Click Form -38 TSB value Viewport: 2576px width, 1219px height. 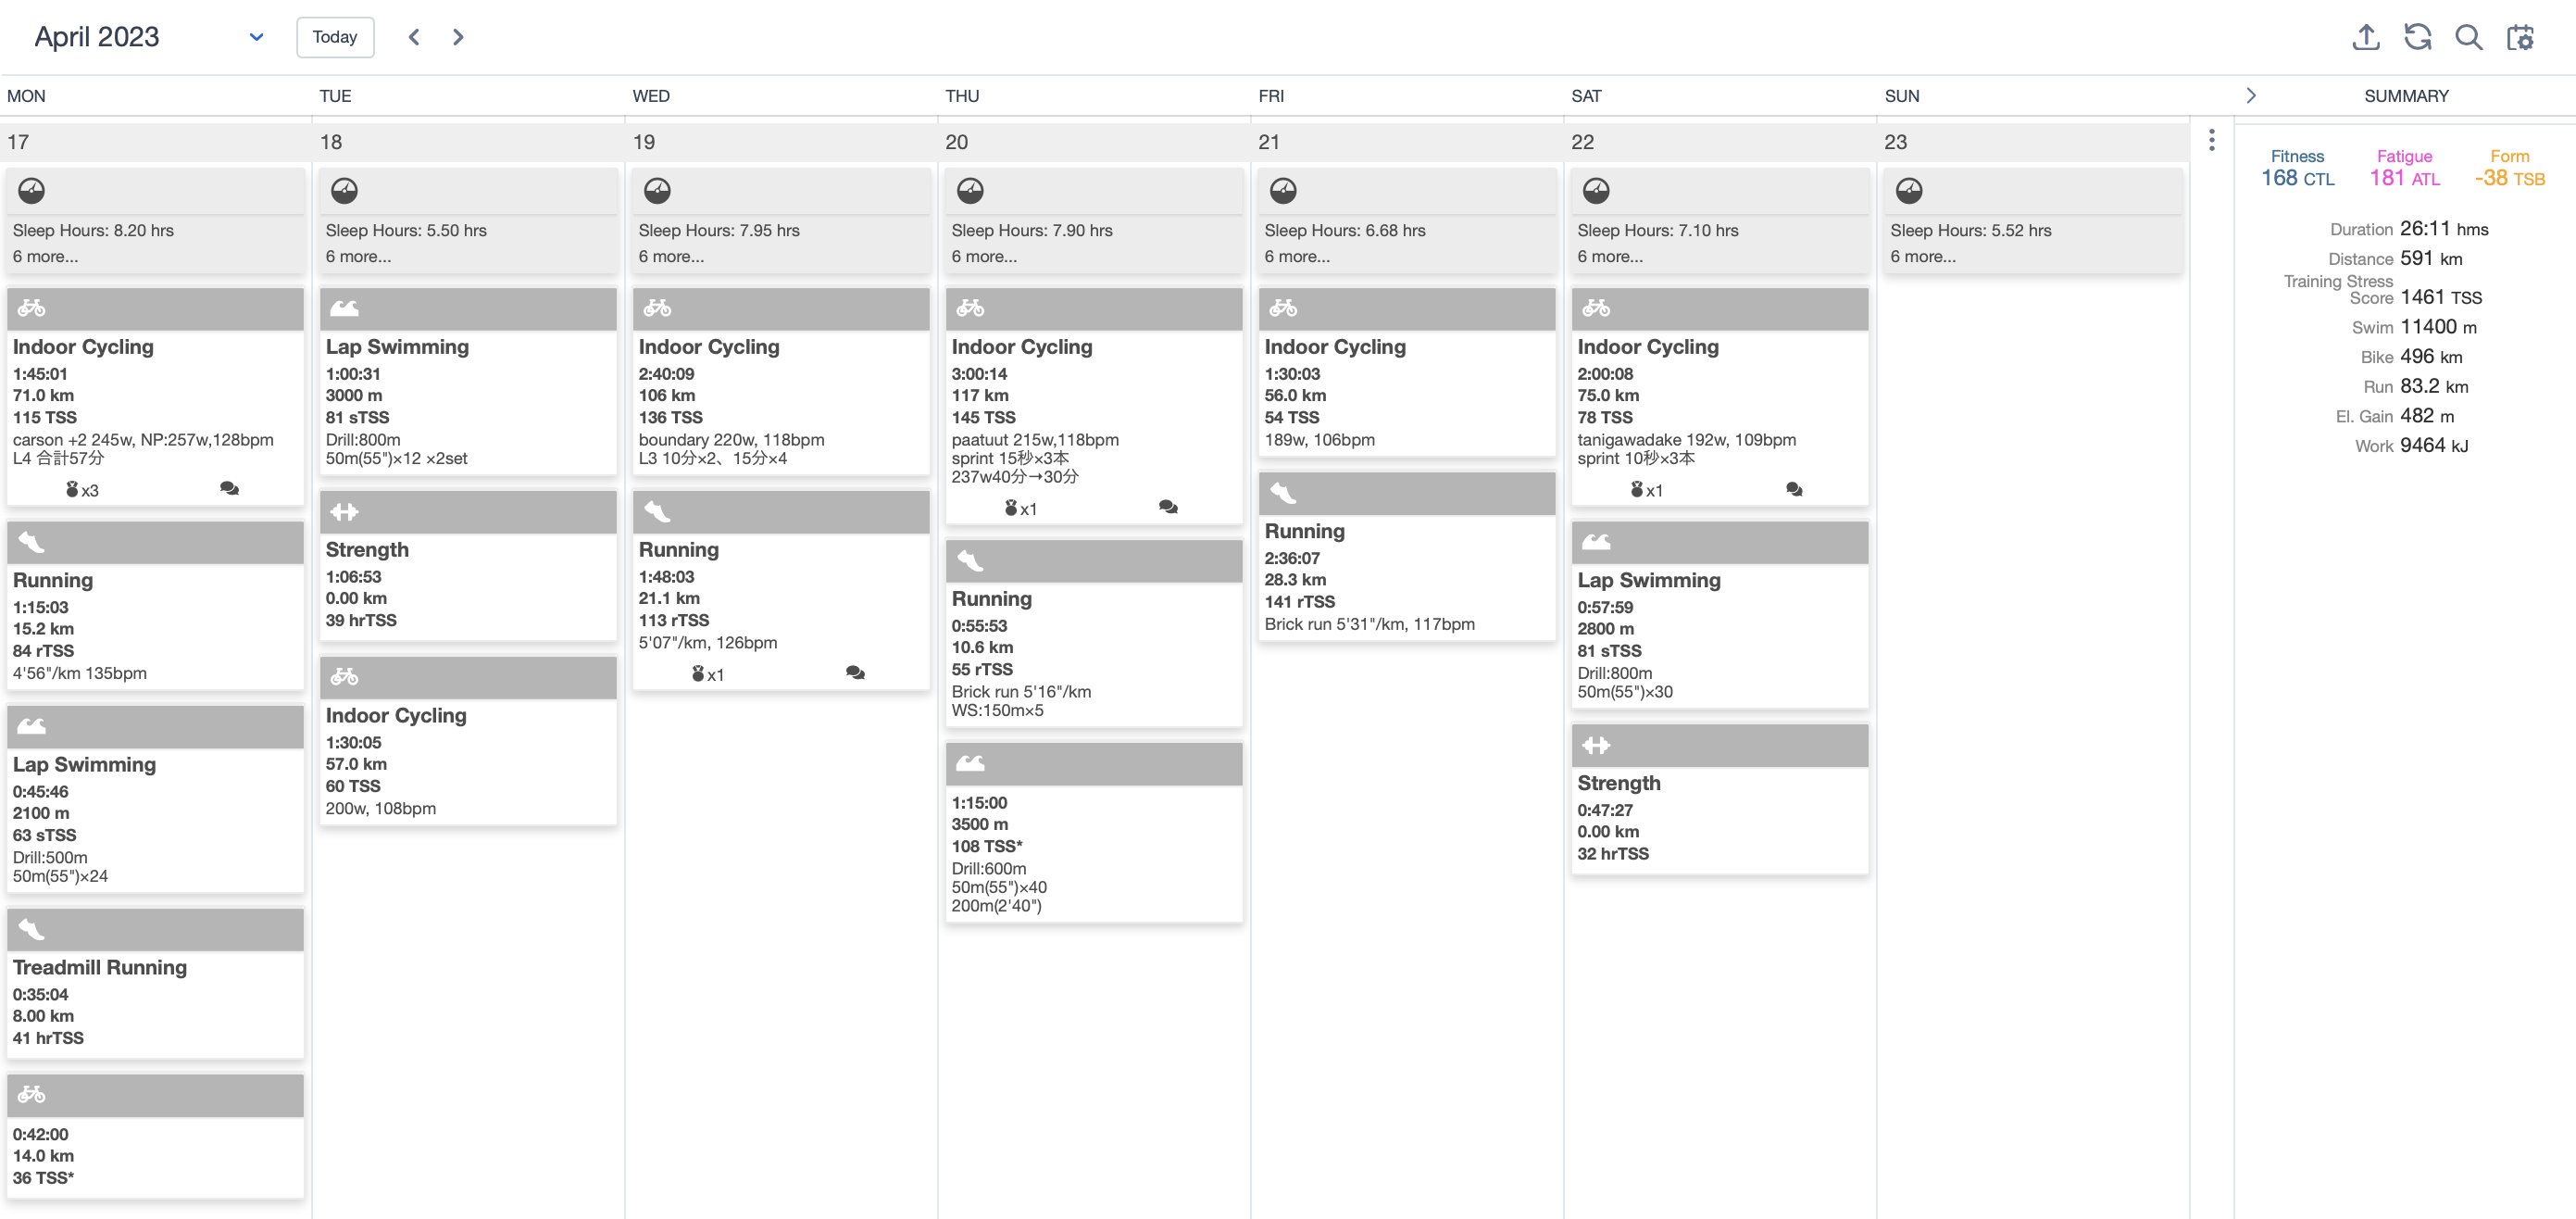[x=2510, y=178]
